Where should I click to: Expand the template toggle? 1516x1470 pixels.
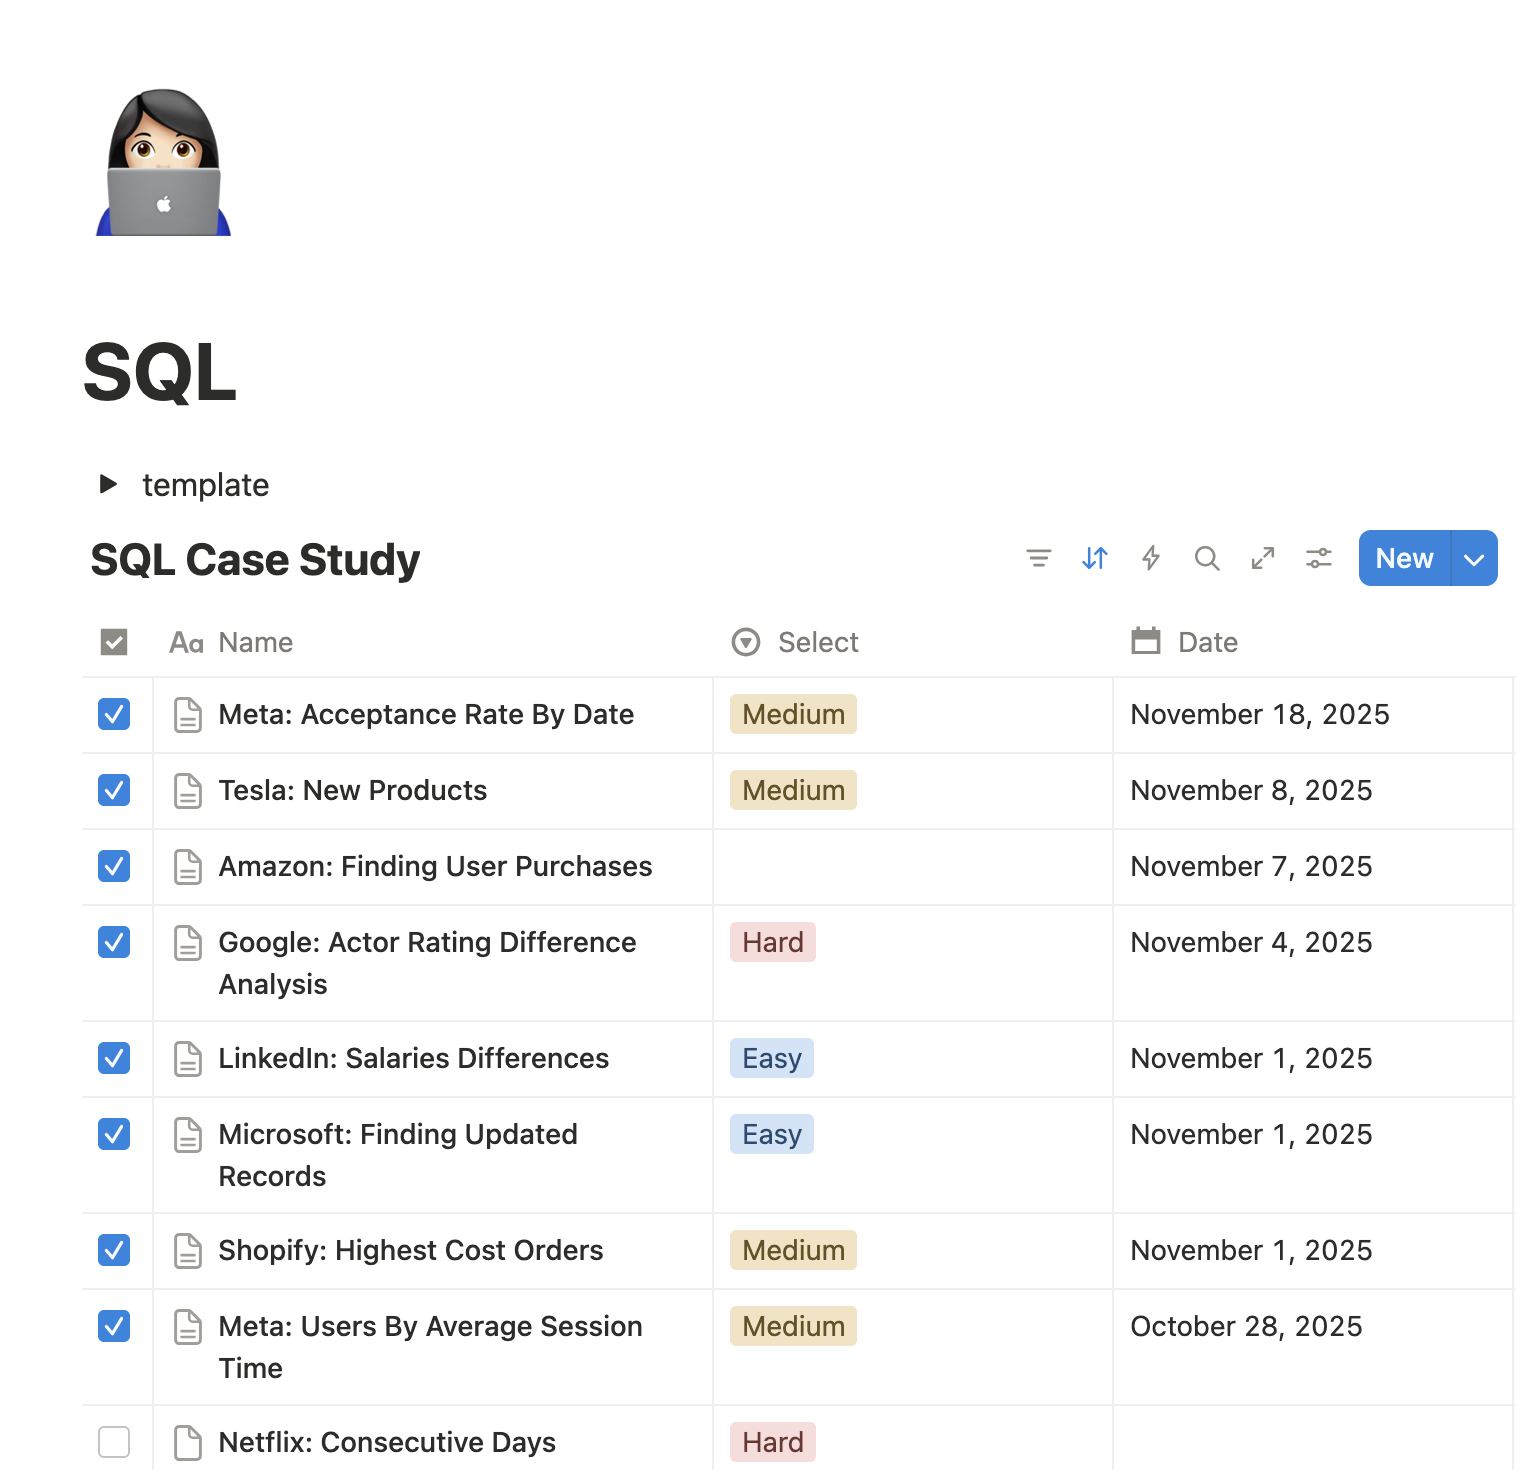pos(108,484)
